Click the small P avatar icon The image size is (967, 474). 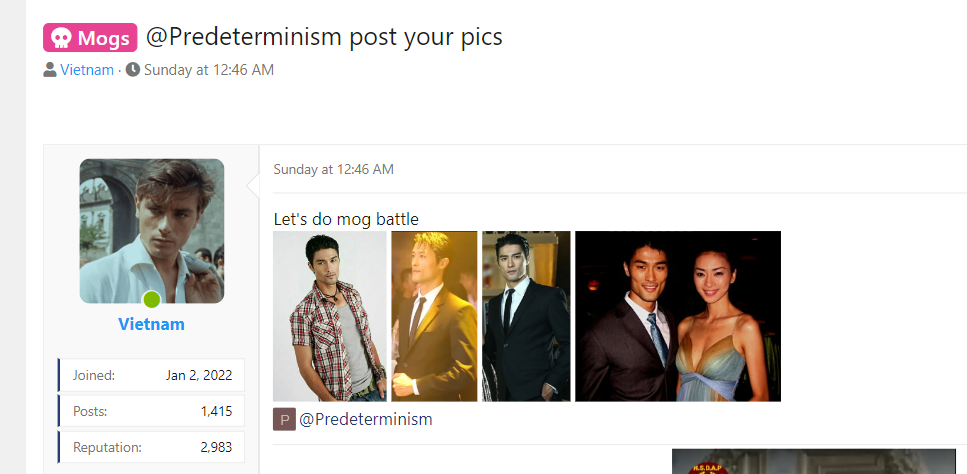[x=284, y=420]
